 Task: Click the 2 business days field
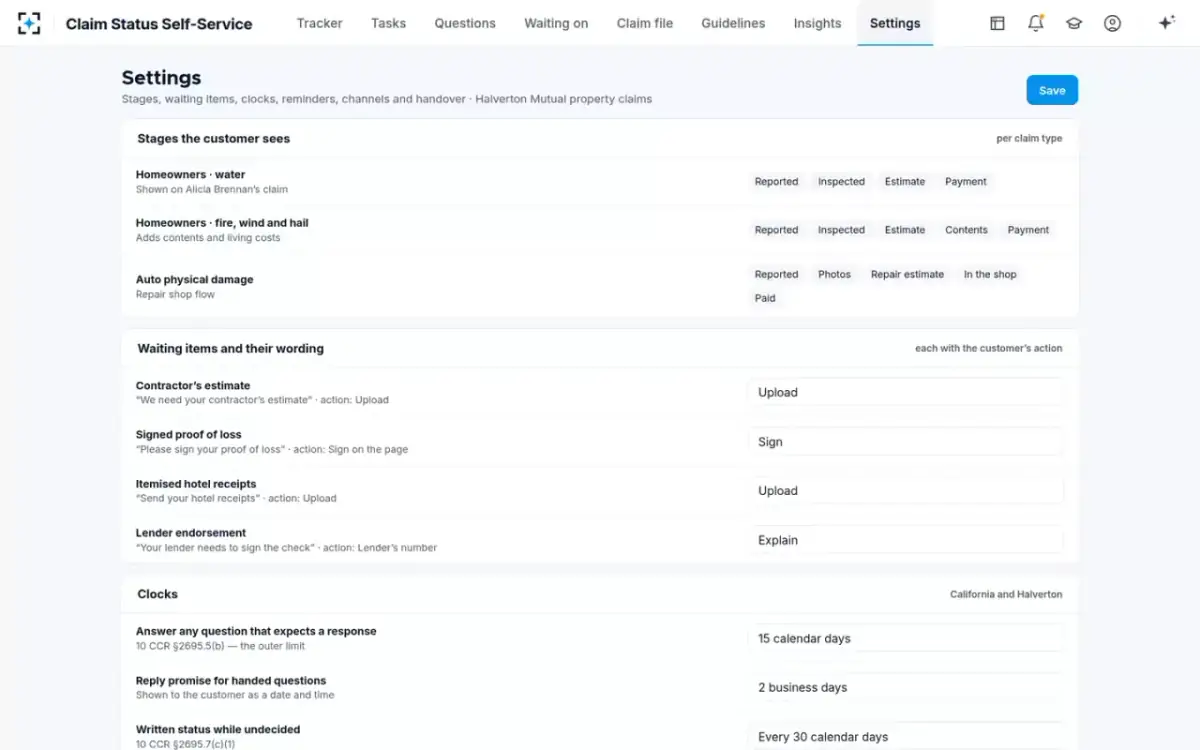pyautogui.click(x=905, y=687)
